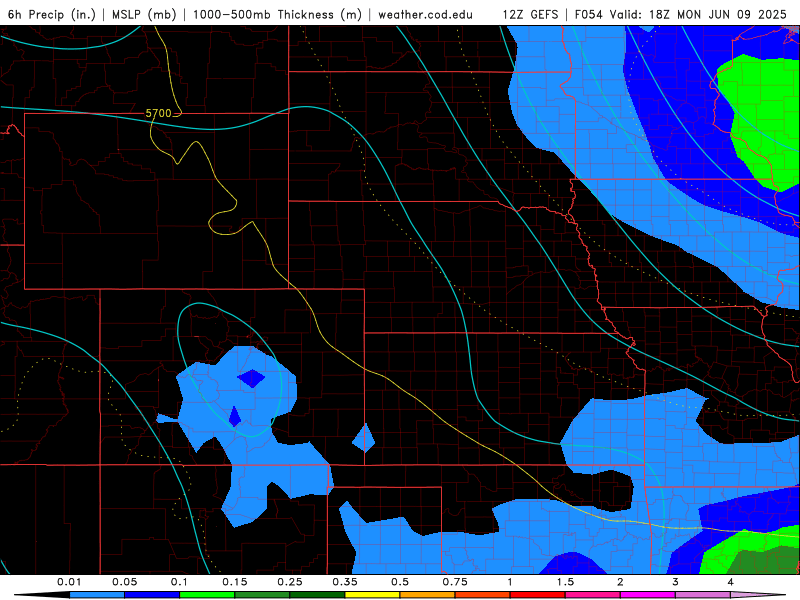Click the "1000-500mb Thickness (m)" title text
The height and width of the screenshot is (600, 800).
277,14
